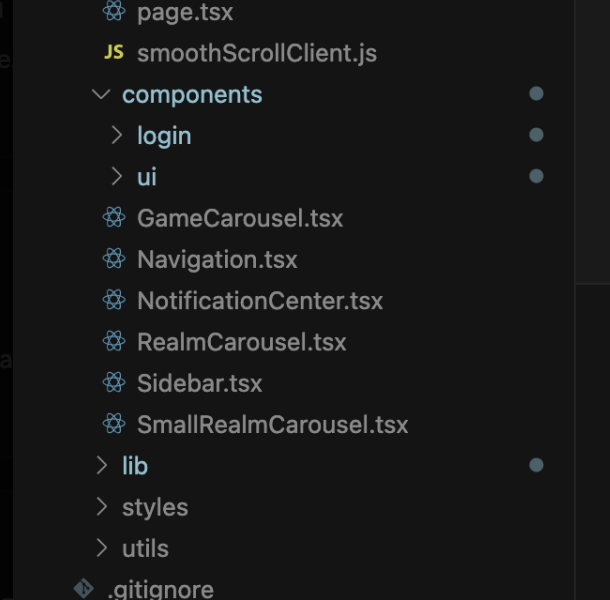Expand the utils folder chevron

(102, 548)
